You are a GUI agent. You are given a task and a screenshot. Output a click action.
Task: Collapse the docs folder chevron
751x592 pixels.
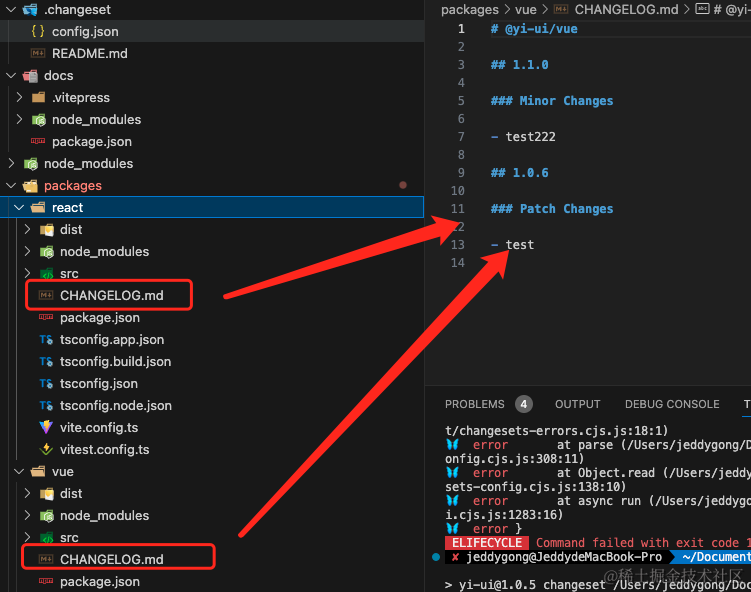tap(11, 75)
